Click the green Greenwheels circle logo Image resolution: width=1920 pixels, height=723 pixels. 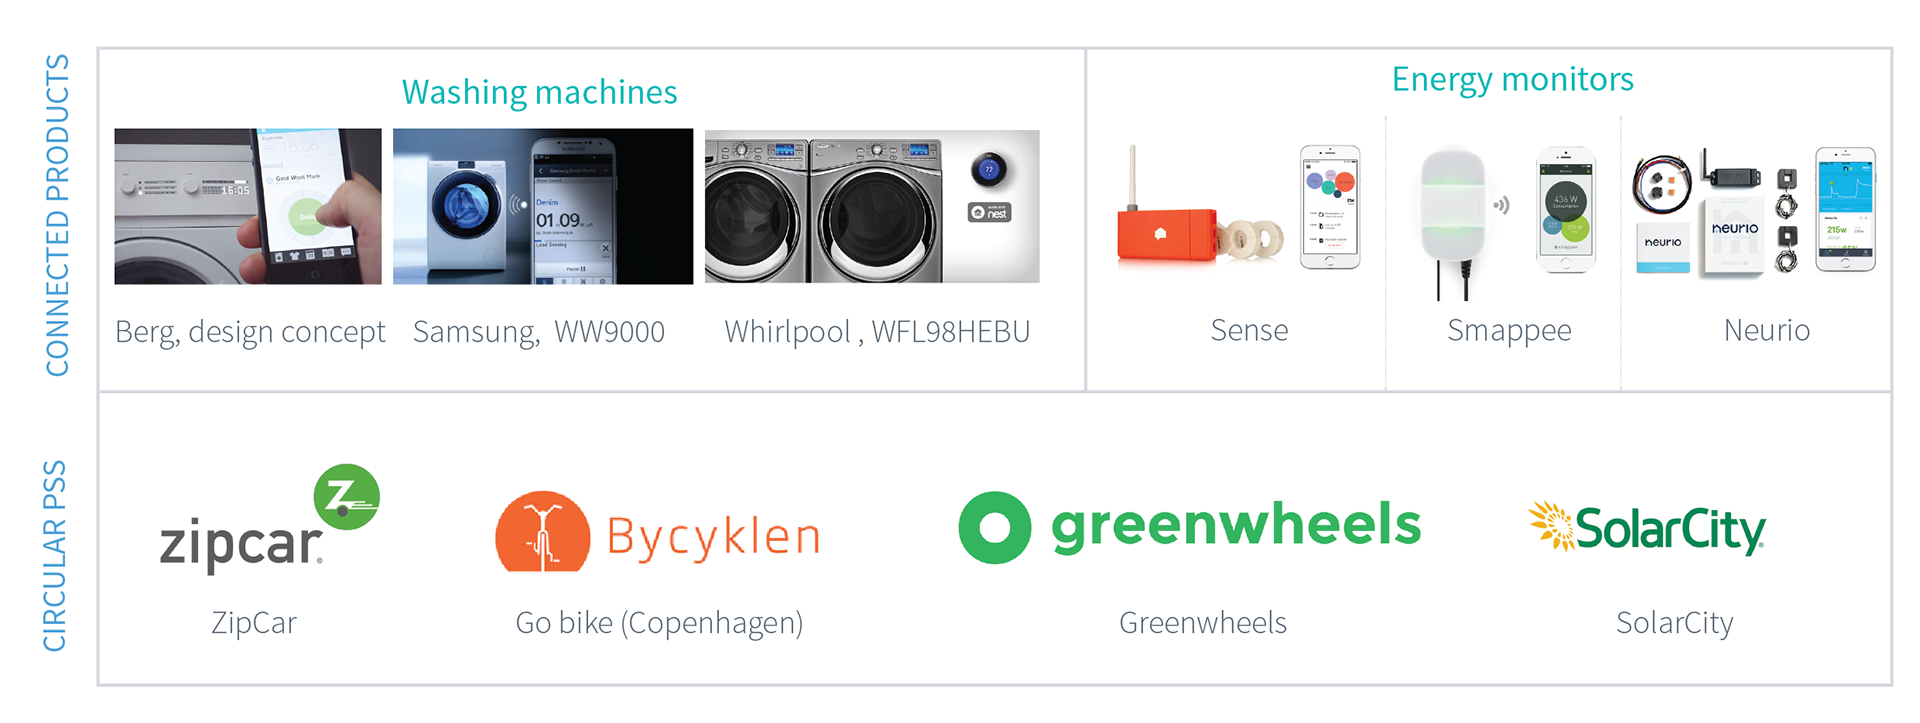[x=994, y=527]
